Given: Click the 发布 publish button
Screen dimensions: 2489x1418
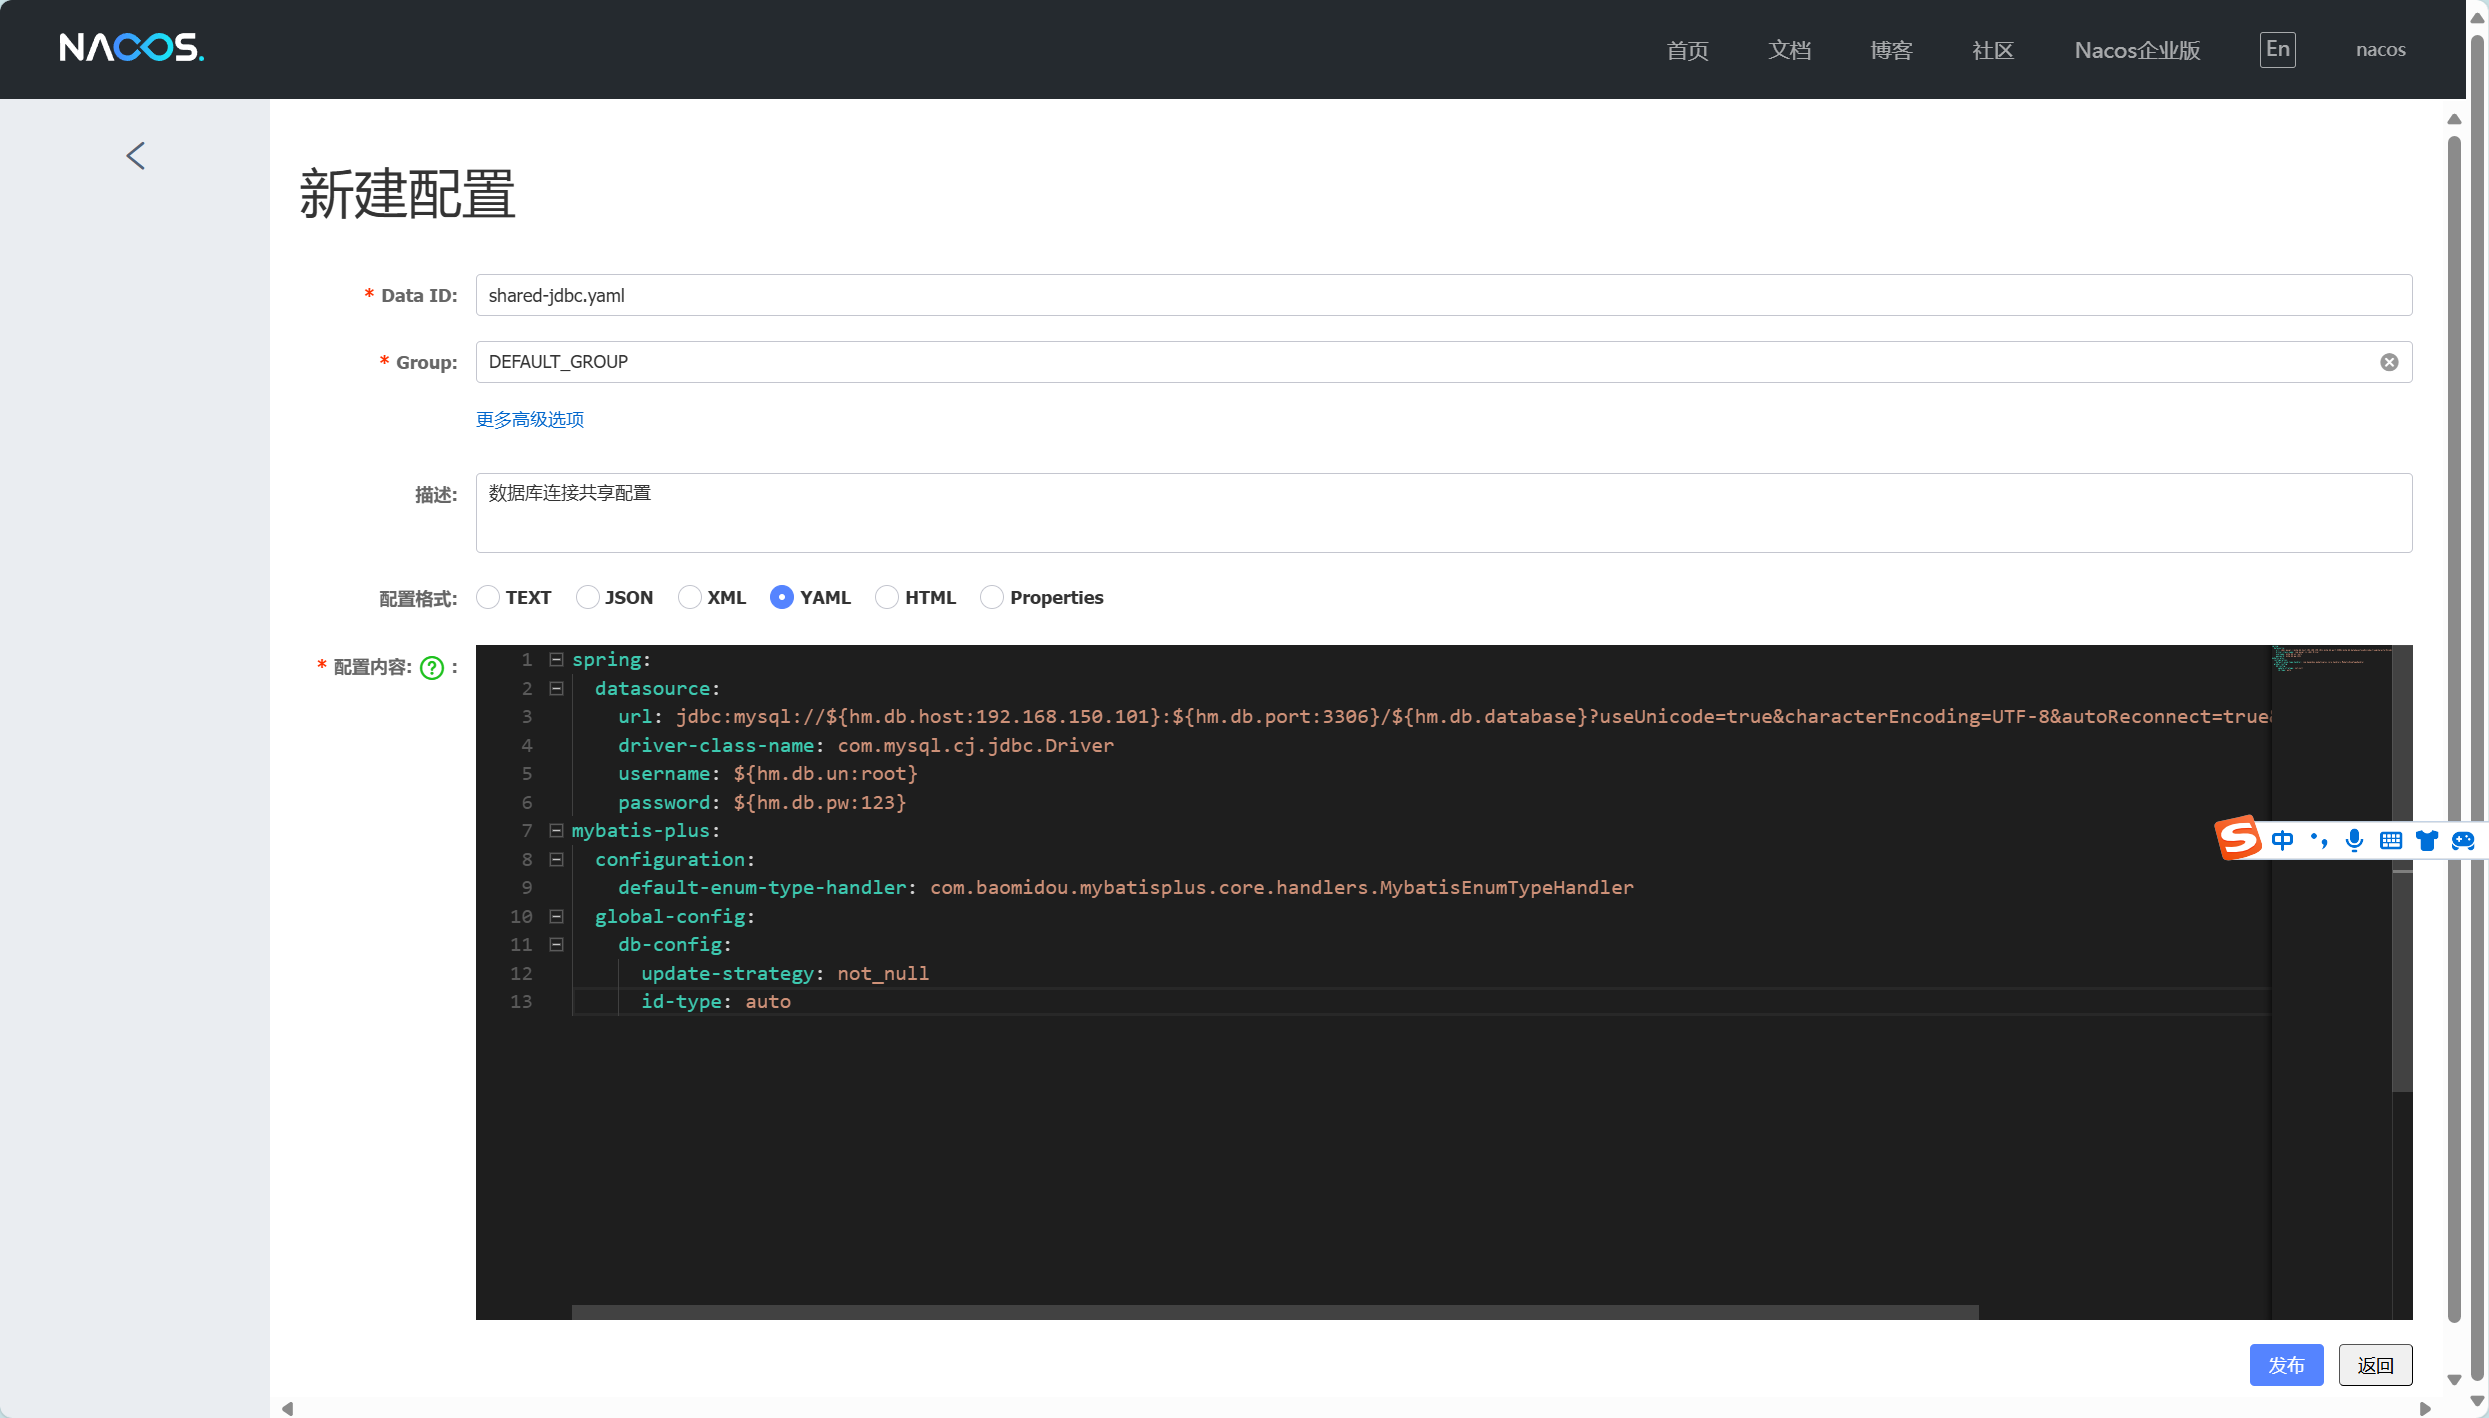Looking at the screenshot, I should (x=2287, y=1365).
